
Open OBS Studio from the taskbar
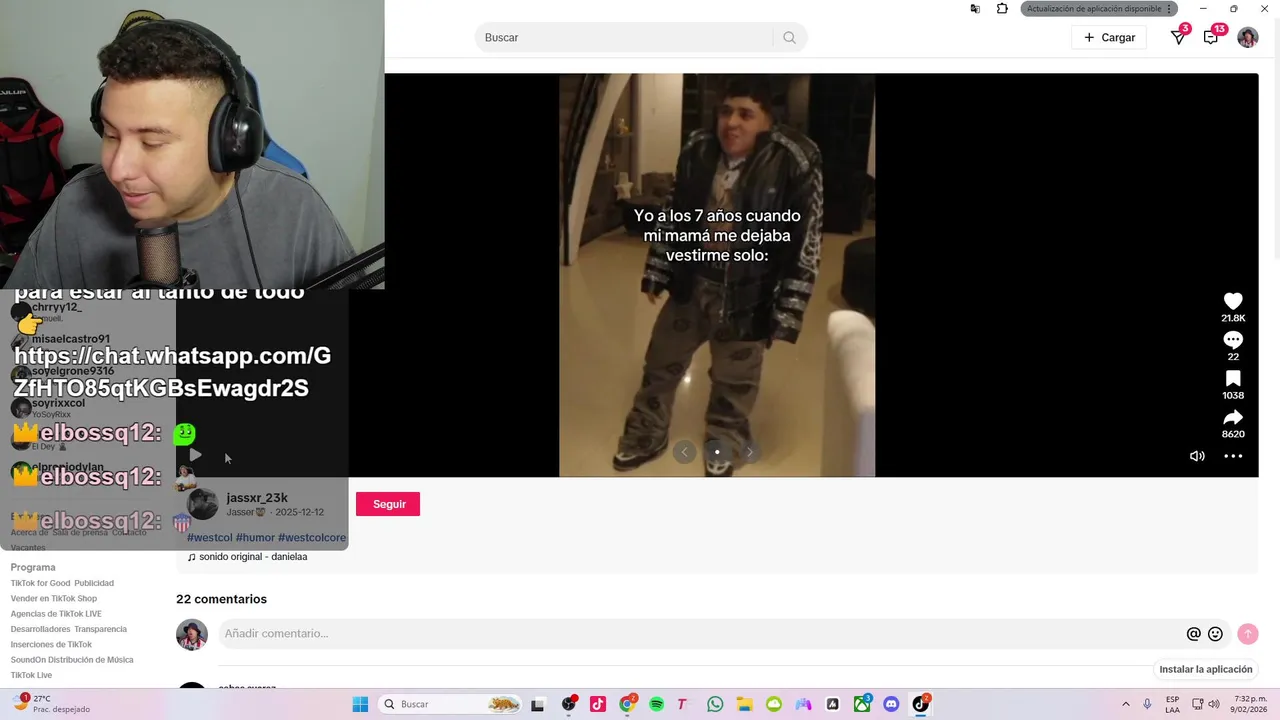tap(569, 704)
